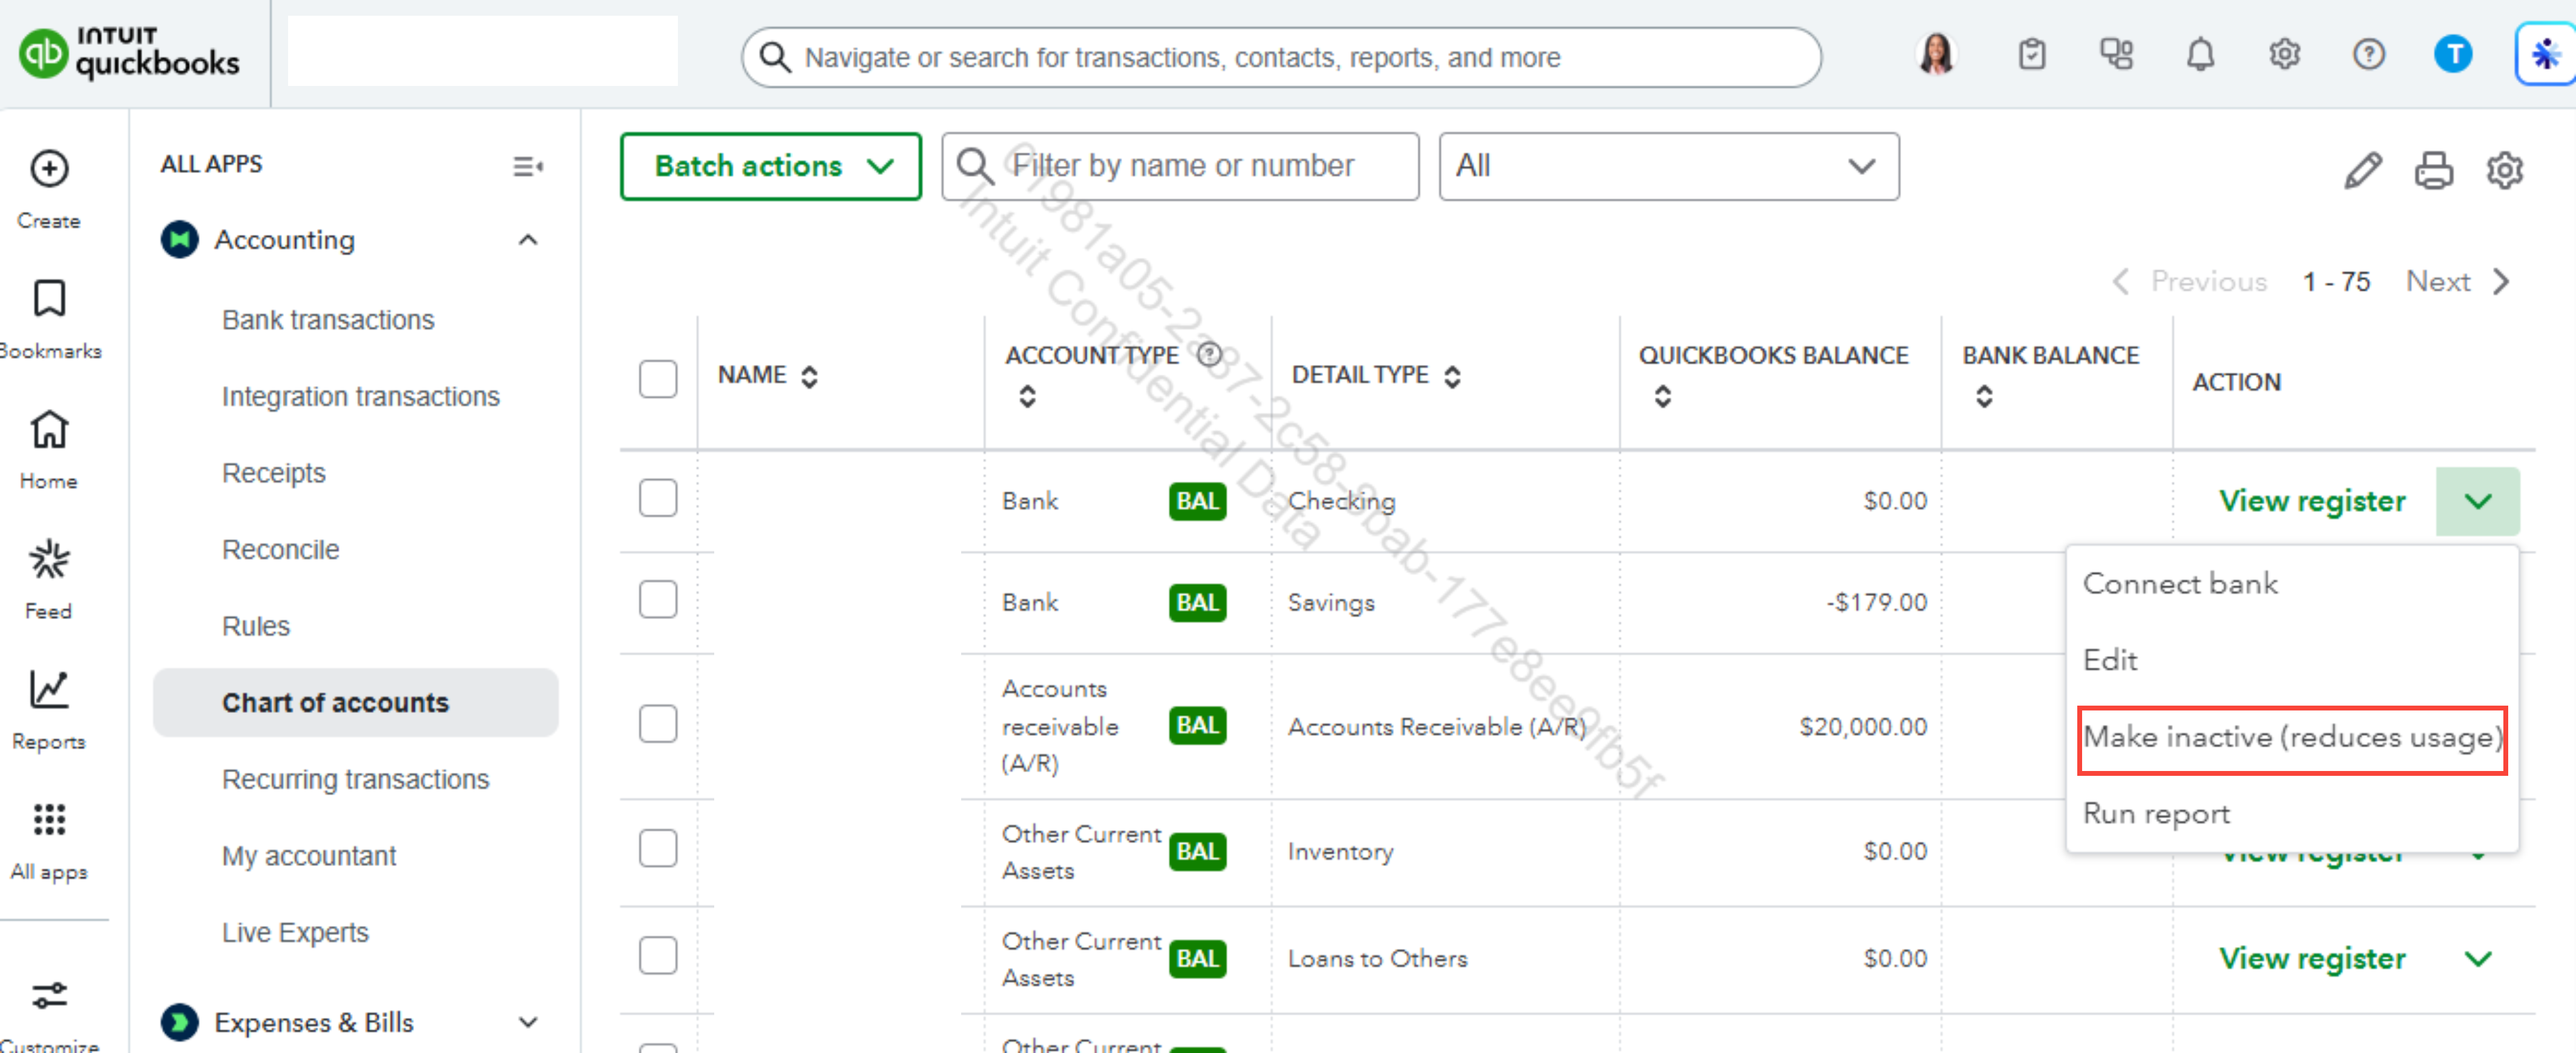The image size is (2576, 1053).
Task: Open the table settings gear icon
Action: pos(2505,170)
